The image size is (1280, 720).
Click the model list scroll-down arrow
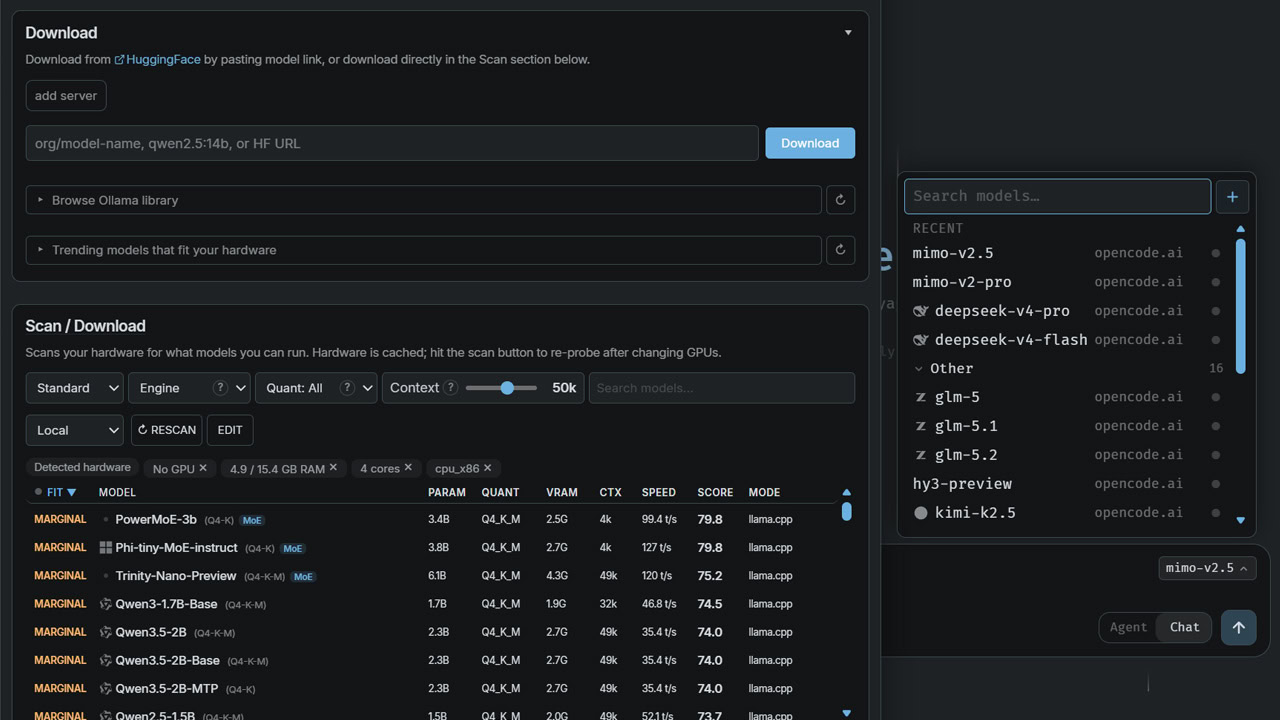click(x=1241, y=520)
